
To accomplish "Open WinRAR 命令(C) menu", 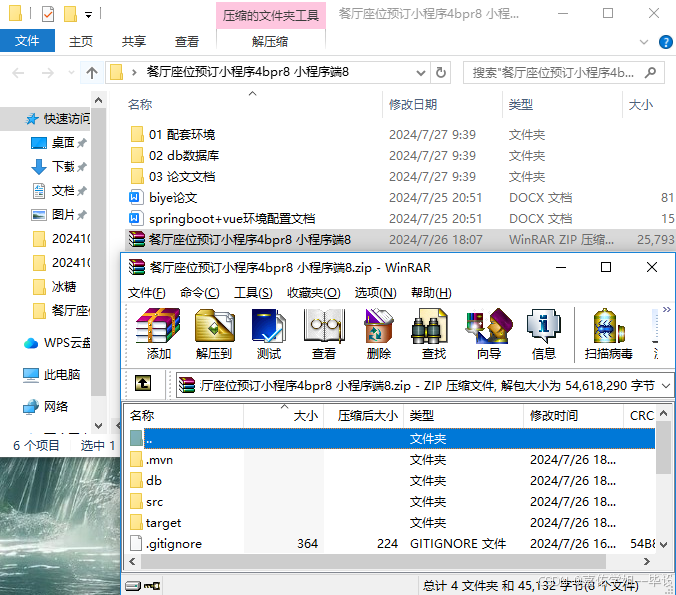I will [200, 293].
